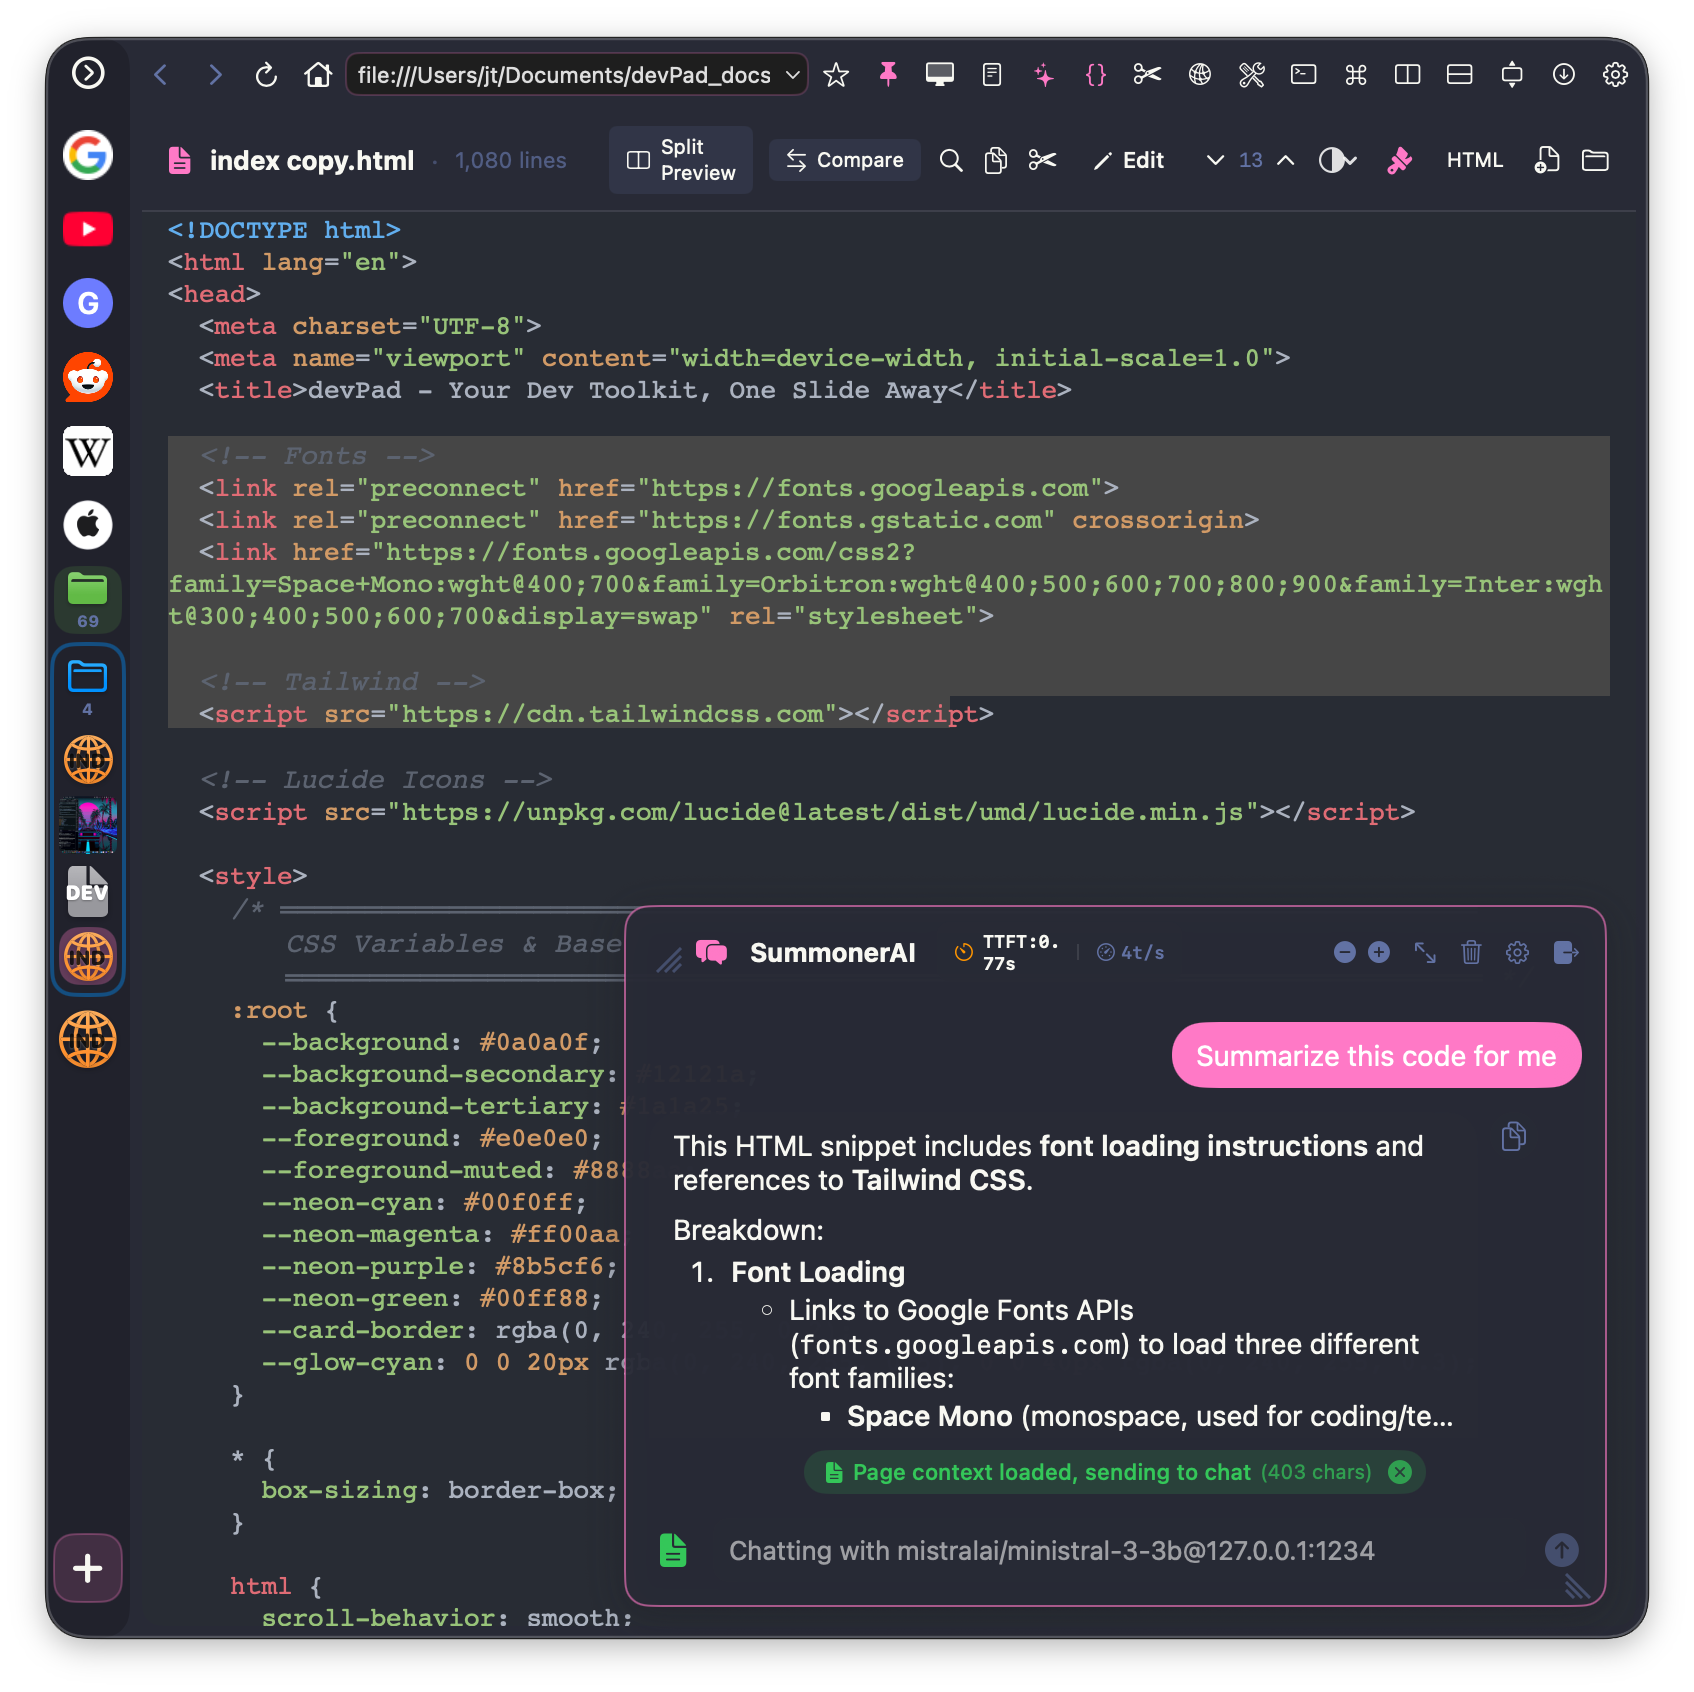Viewport: 1694px width, 1692px height.
Task: Click the pink pin icon in toolbar
Action: tap(887, 75)
